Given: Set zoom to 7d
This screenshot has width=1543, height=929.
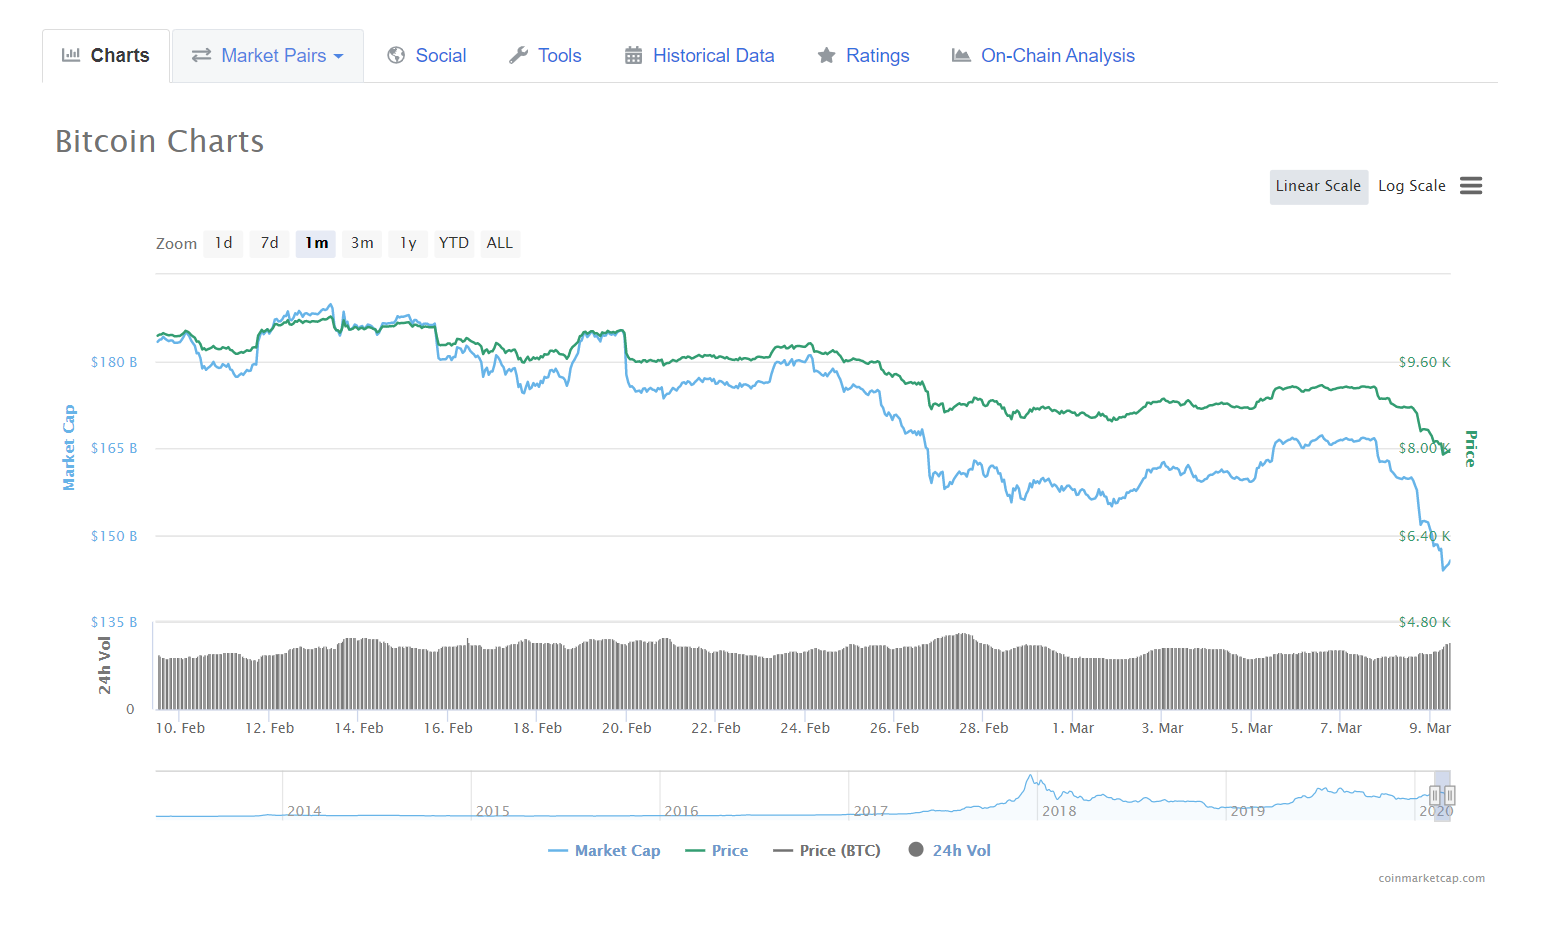Looking at the screenshot, I should pos(269,243).
